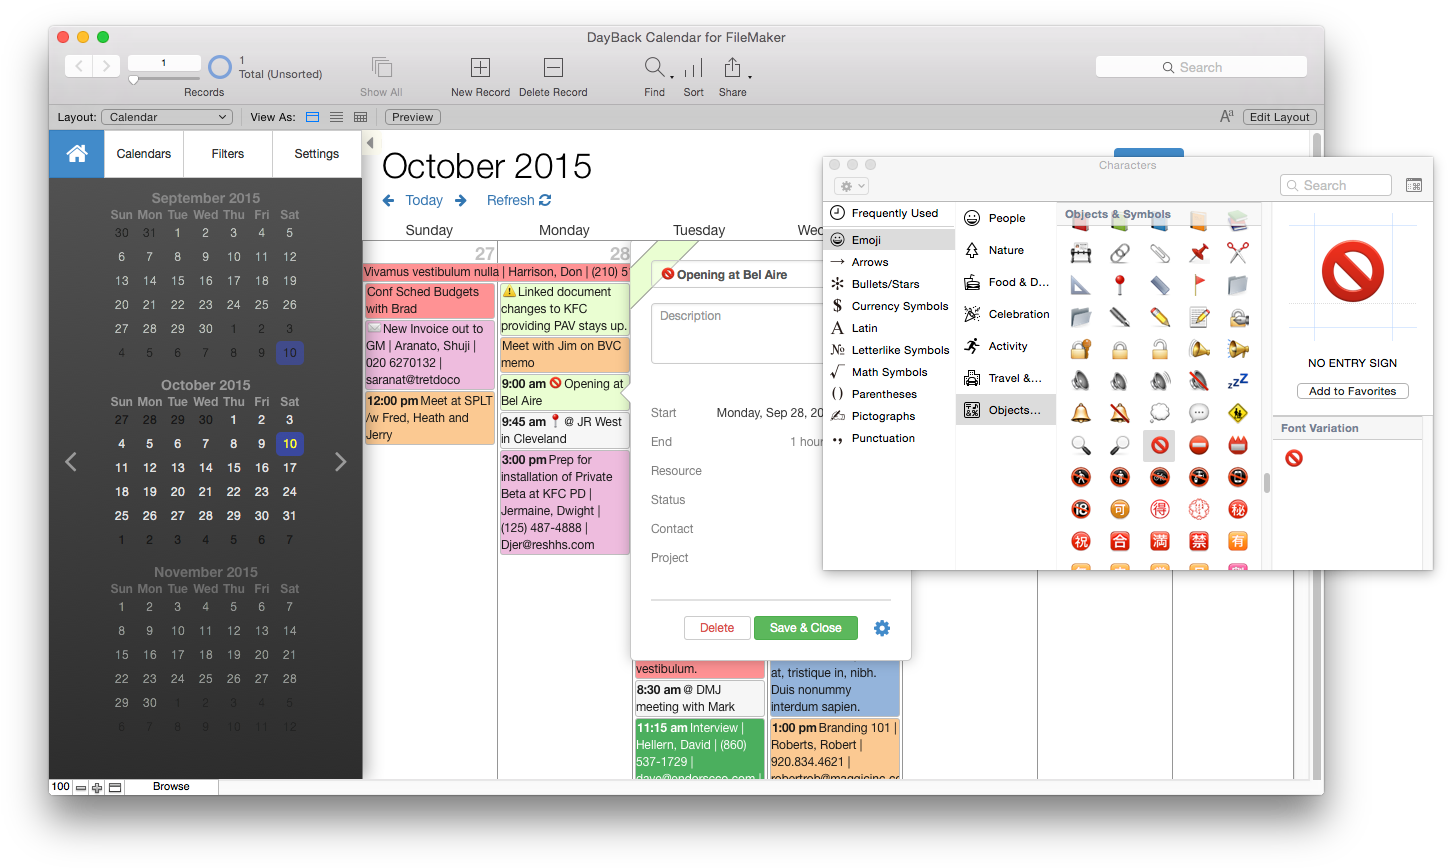The image size is (1448, 868).
Task: Click the Delete Record toolbar icon
Action: pos(553,67)
